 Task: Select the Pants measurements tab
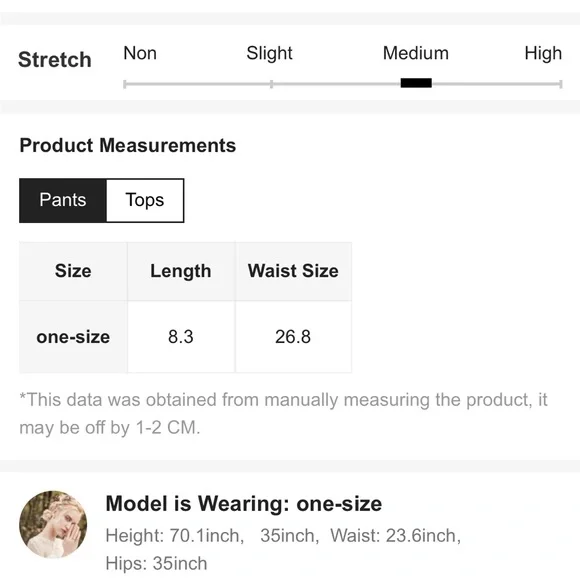pyautogui.click(x=63, y=200)
